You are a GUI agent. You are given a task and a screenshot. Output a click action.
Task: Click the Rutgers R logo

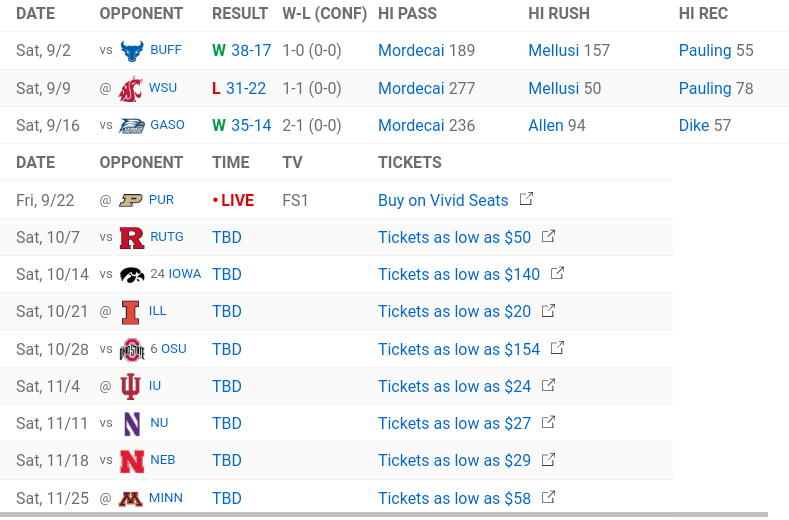click(x=131, y=238)
